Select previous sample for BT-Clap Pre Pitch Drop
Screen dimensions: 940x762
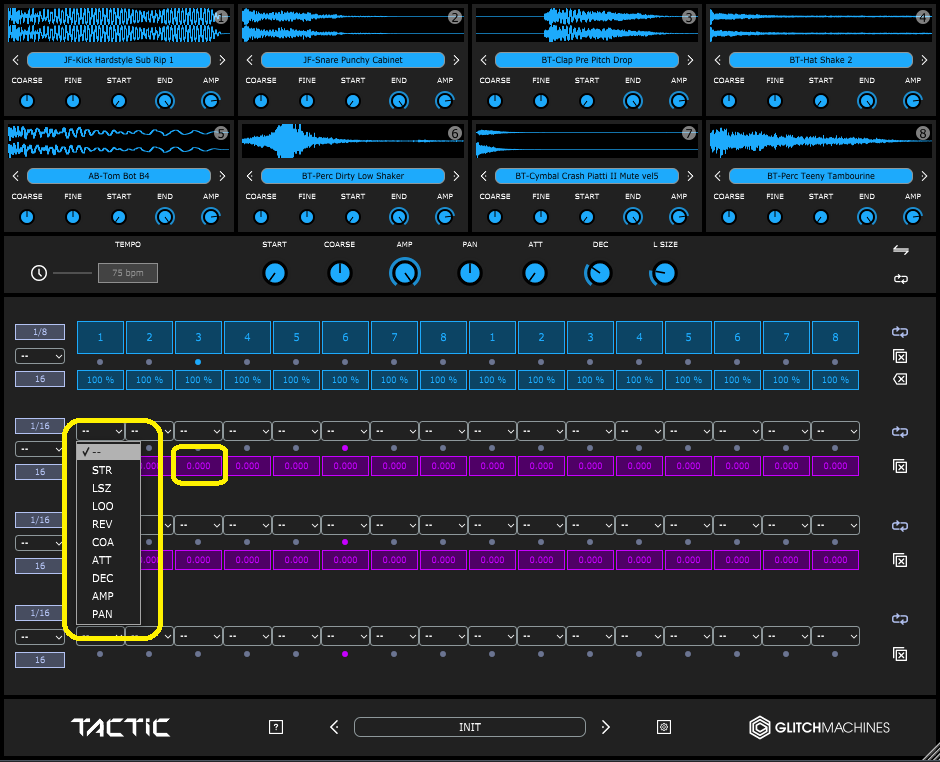pos(484,60)
